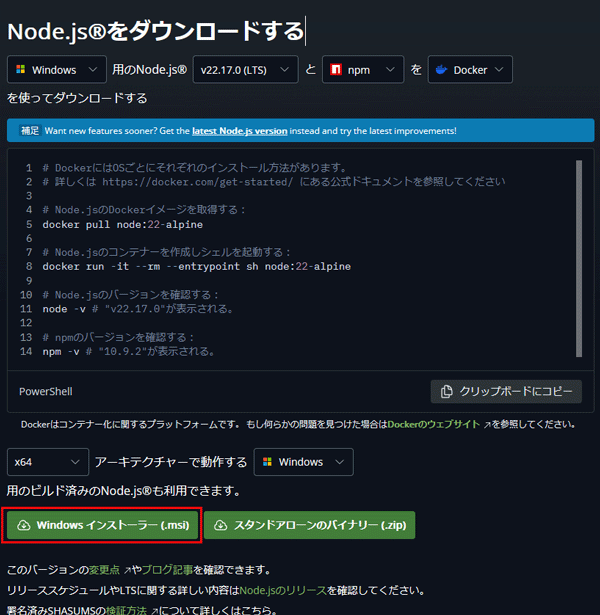The height and width of the screenshot is (615, 600).
Task: Click the スタンドアローンのバイナリー (.zip) button
Action: [x=309, y=525]
